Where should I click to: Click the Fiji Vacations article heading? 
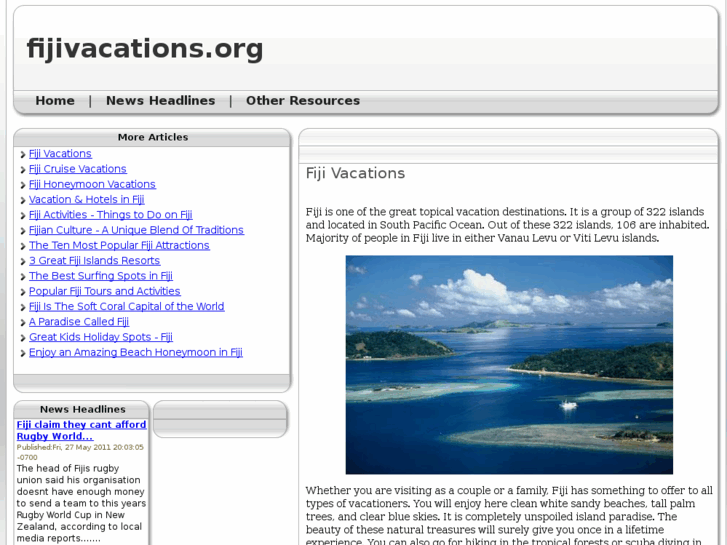pos(355,173)
